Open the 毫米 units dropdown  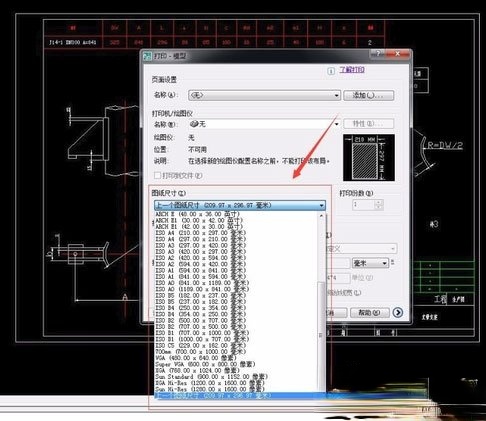click(x=370, y=263)
